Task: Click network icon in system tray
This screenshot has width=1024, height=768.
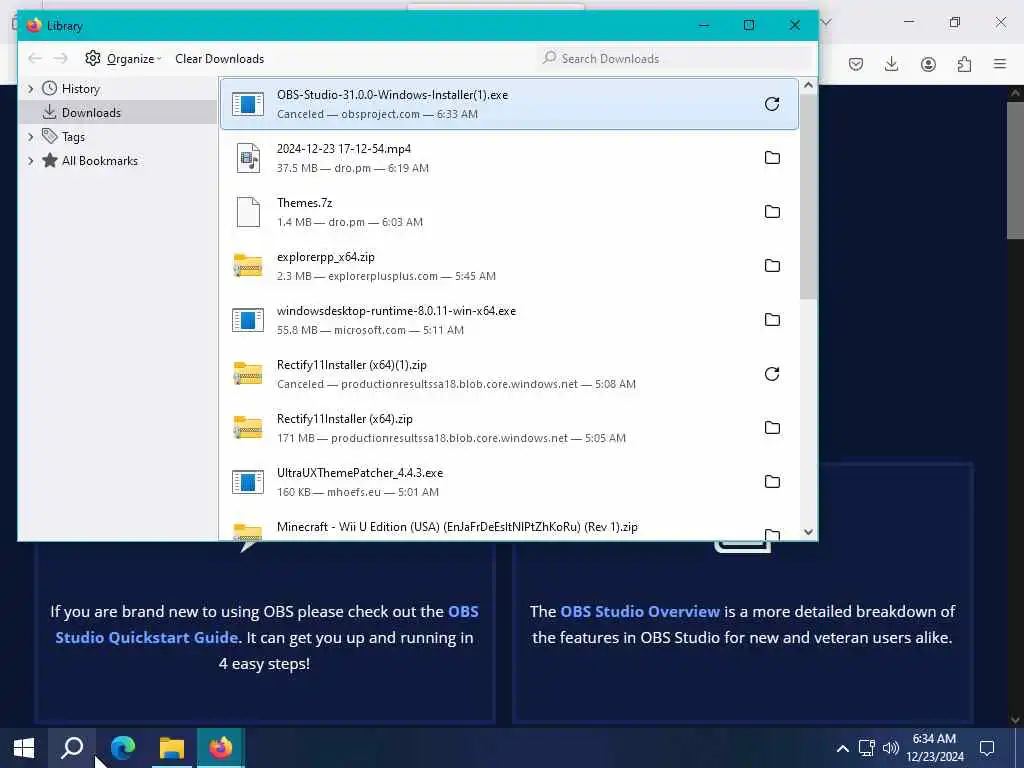Action: [867, 748]
